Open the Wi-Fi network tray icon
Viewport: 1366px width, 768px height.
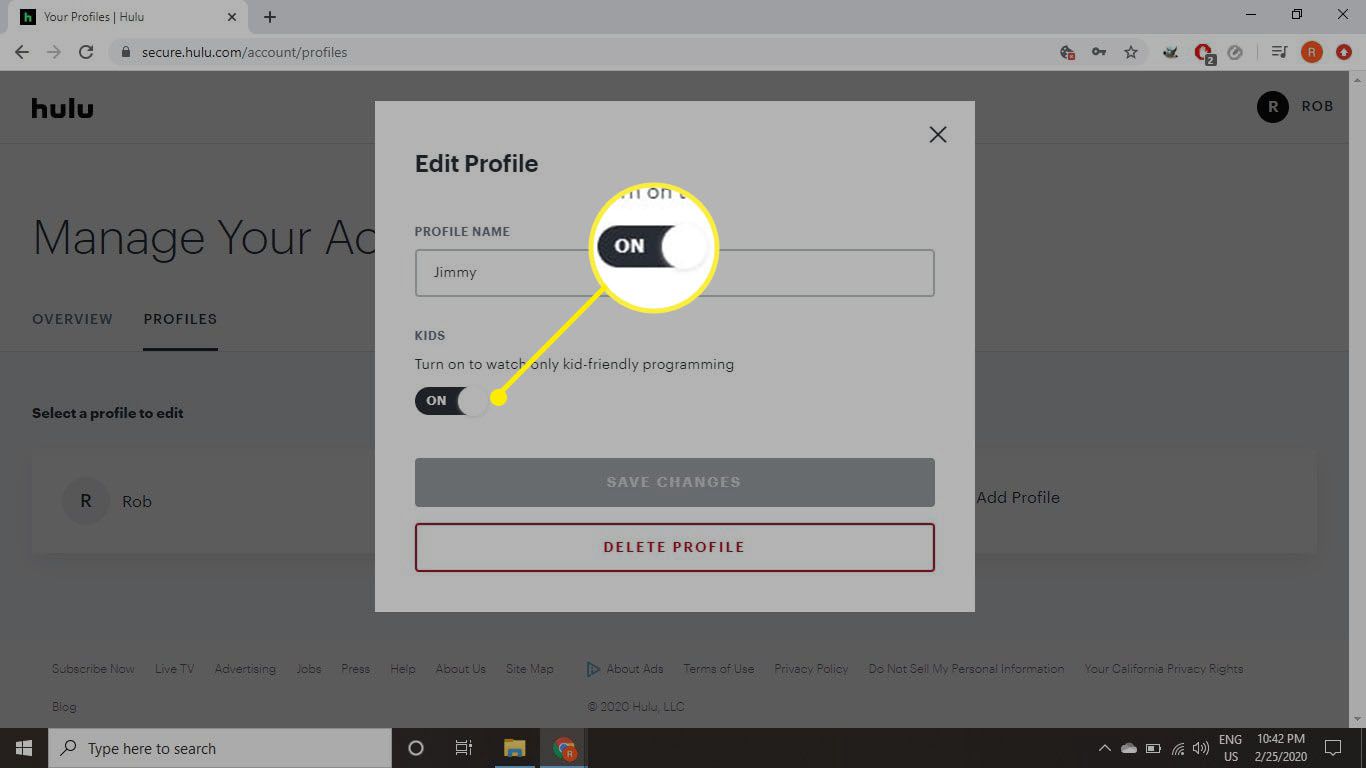tap(1177, 748)
